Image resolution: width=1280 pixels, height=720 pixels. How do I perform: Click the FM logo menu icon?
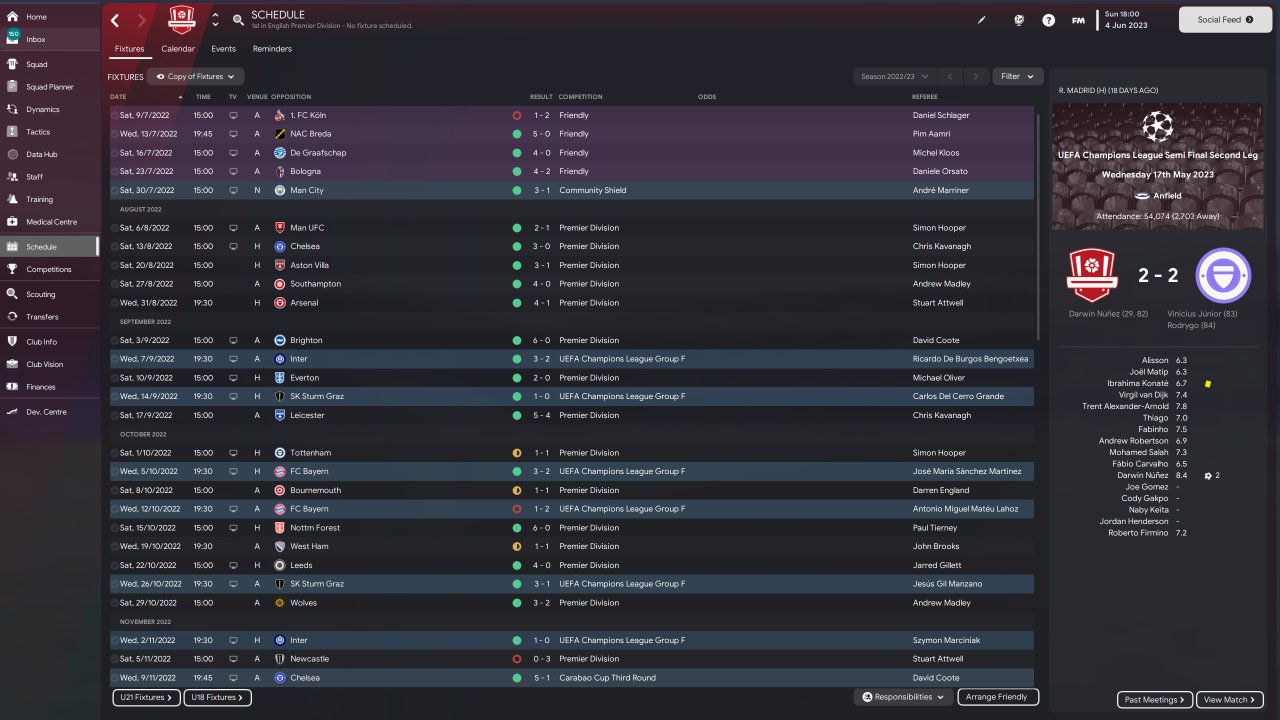coord(1078,20)
